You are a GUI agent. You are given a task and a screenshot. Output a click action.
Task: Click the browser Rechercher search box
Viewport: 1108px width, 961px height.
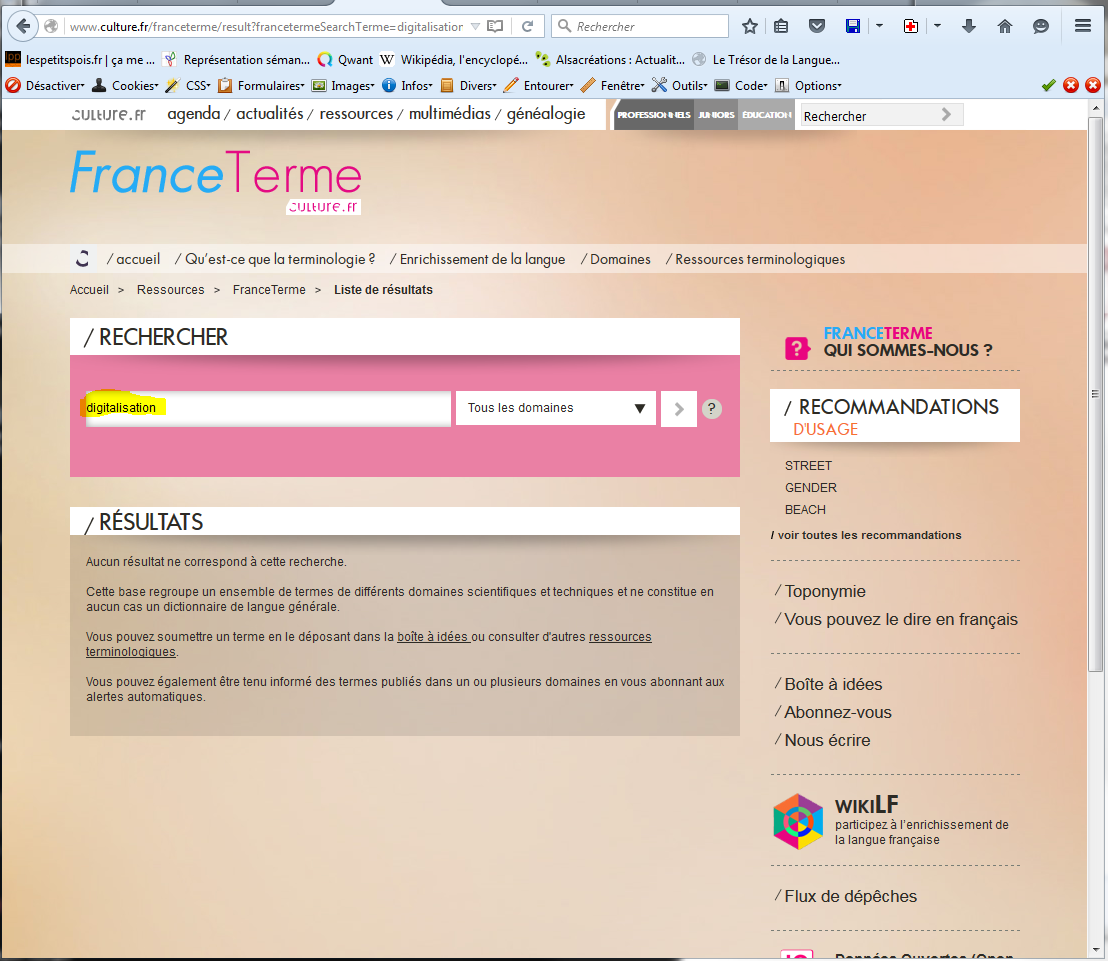(640, 26)
